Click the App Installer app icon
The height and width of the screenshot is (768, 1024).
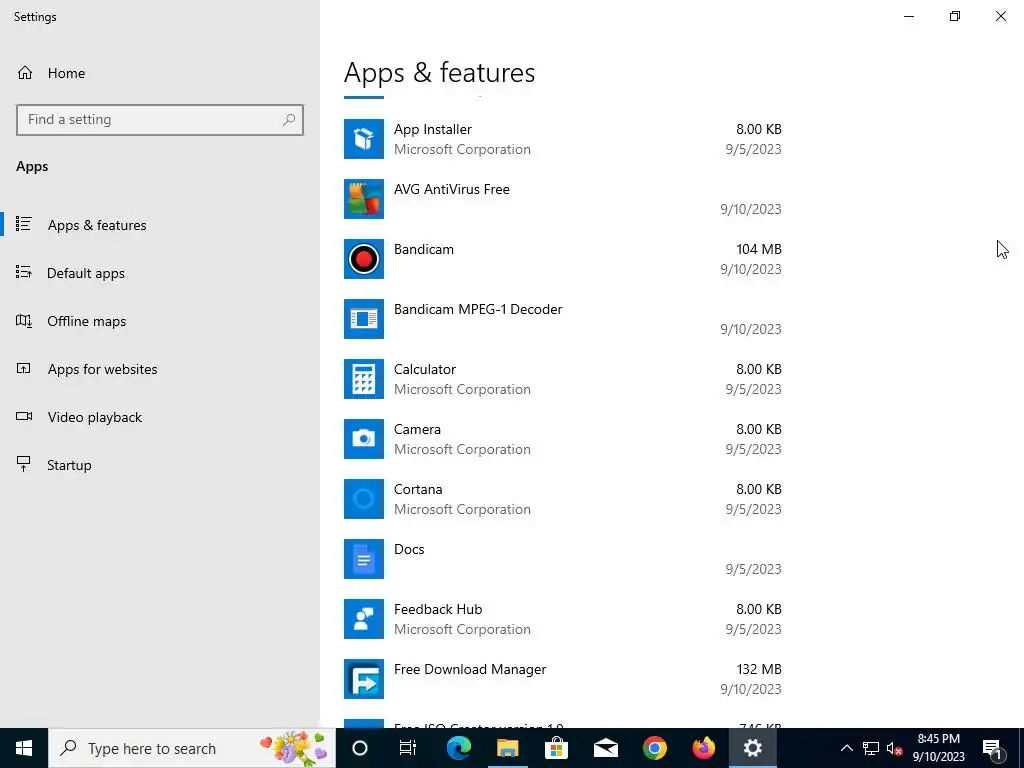[364, 139]
